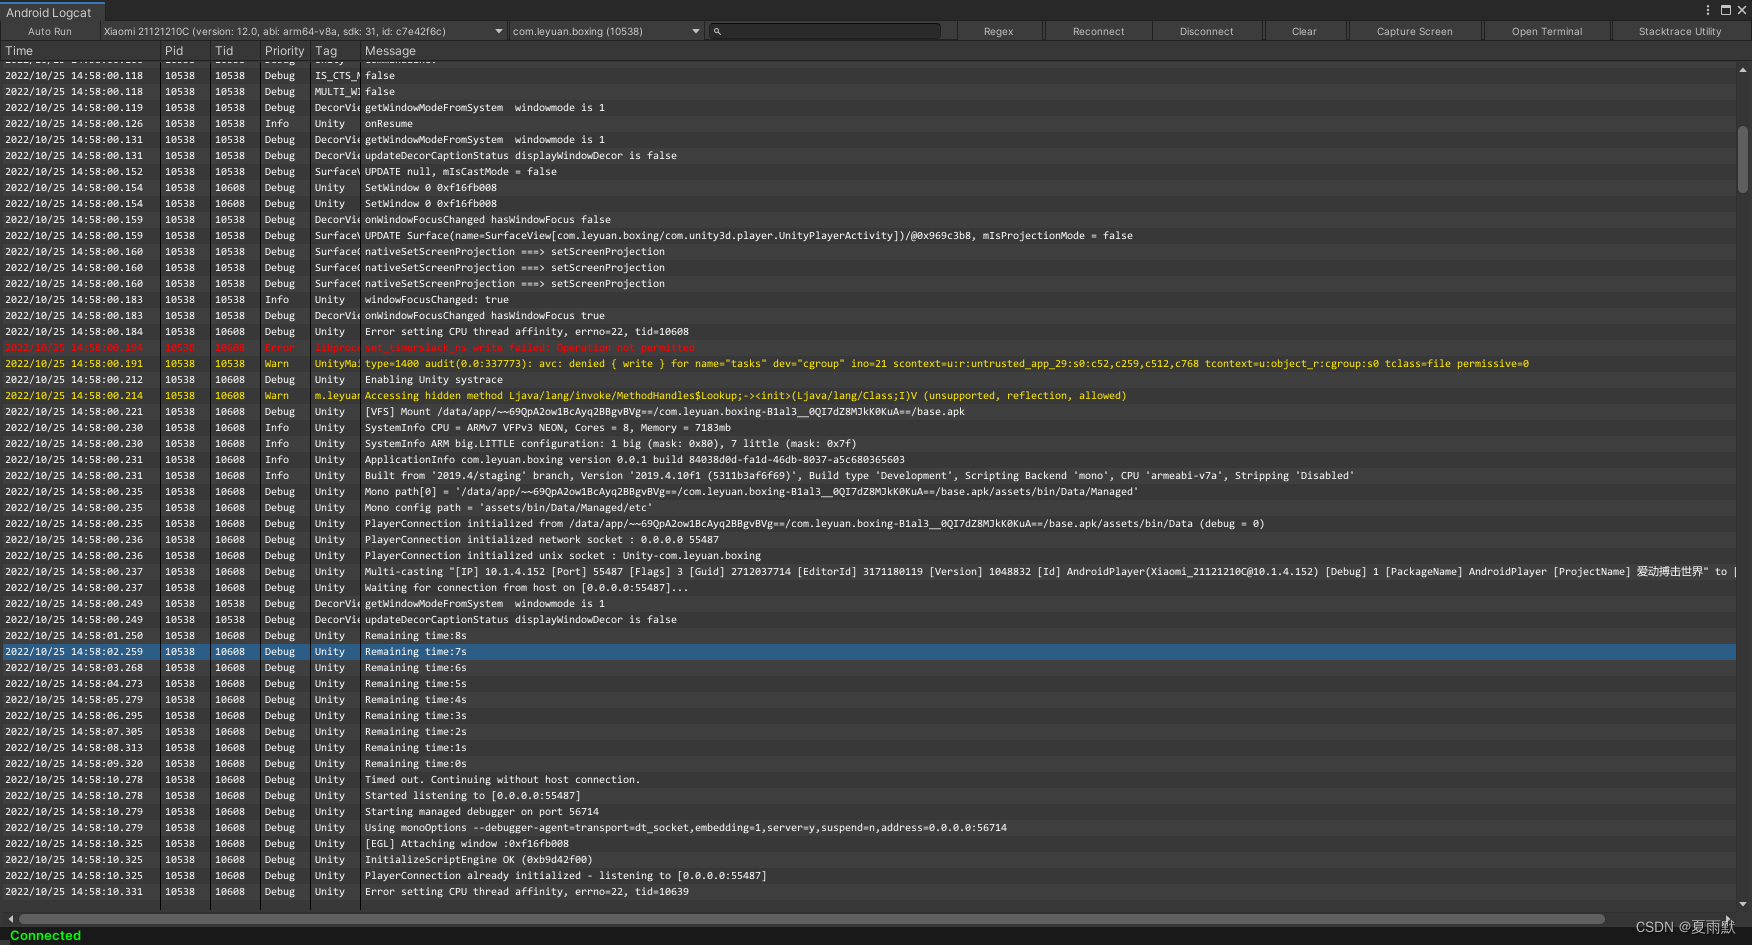The width and height of the screenshot is (1752, 945).
Task: Click the Connected status label
Action: [x=46, y=936]
